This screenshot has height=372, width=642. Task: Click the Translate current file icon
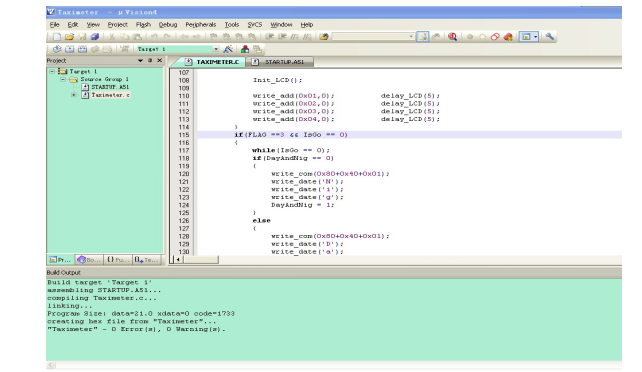tap(57, 49)
